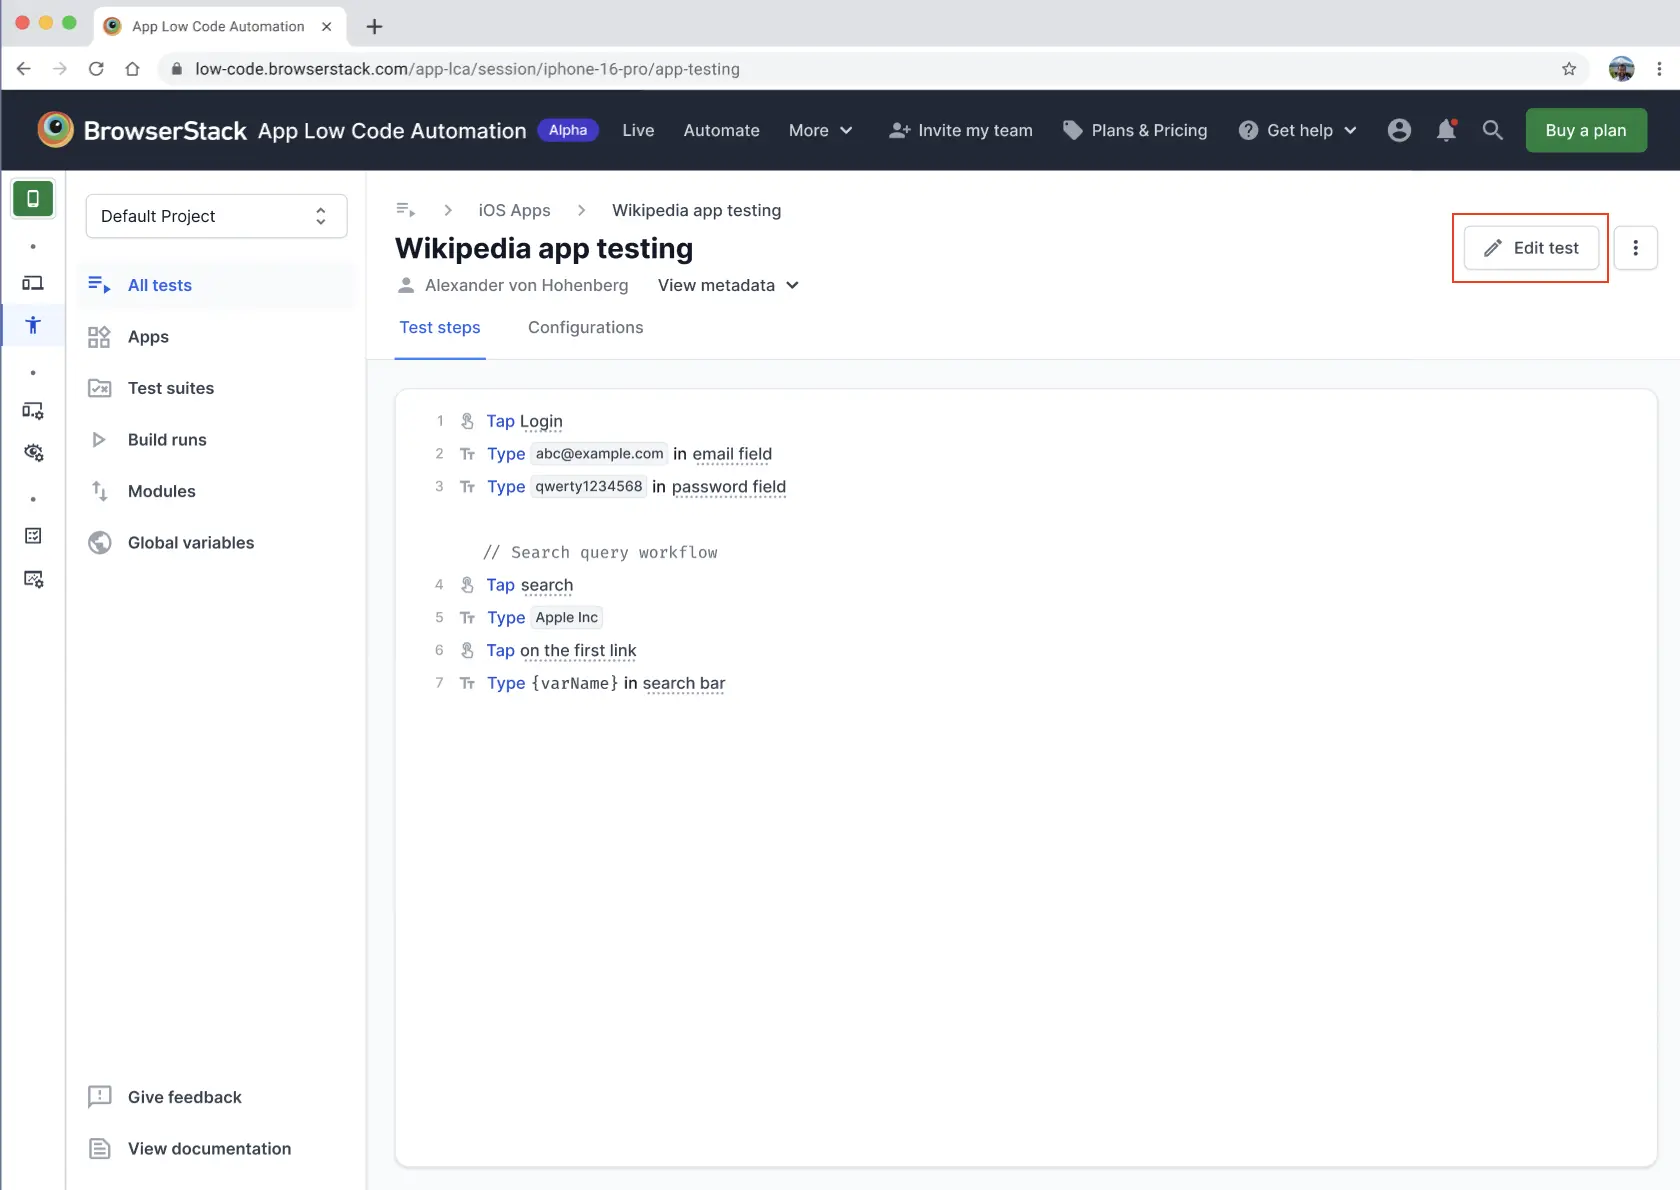Viewport: 1680px width, 1190px height.
Task: Click the checklist panel icon in the sidebar
Action: tap(33, 535)
